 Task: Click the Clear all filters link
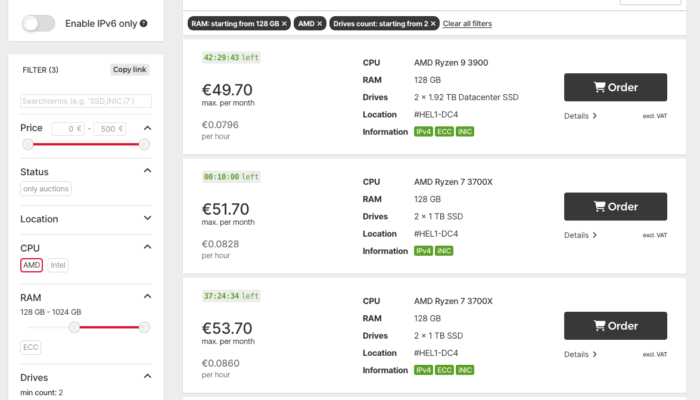[467, 23]
